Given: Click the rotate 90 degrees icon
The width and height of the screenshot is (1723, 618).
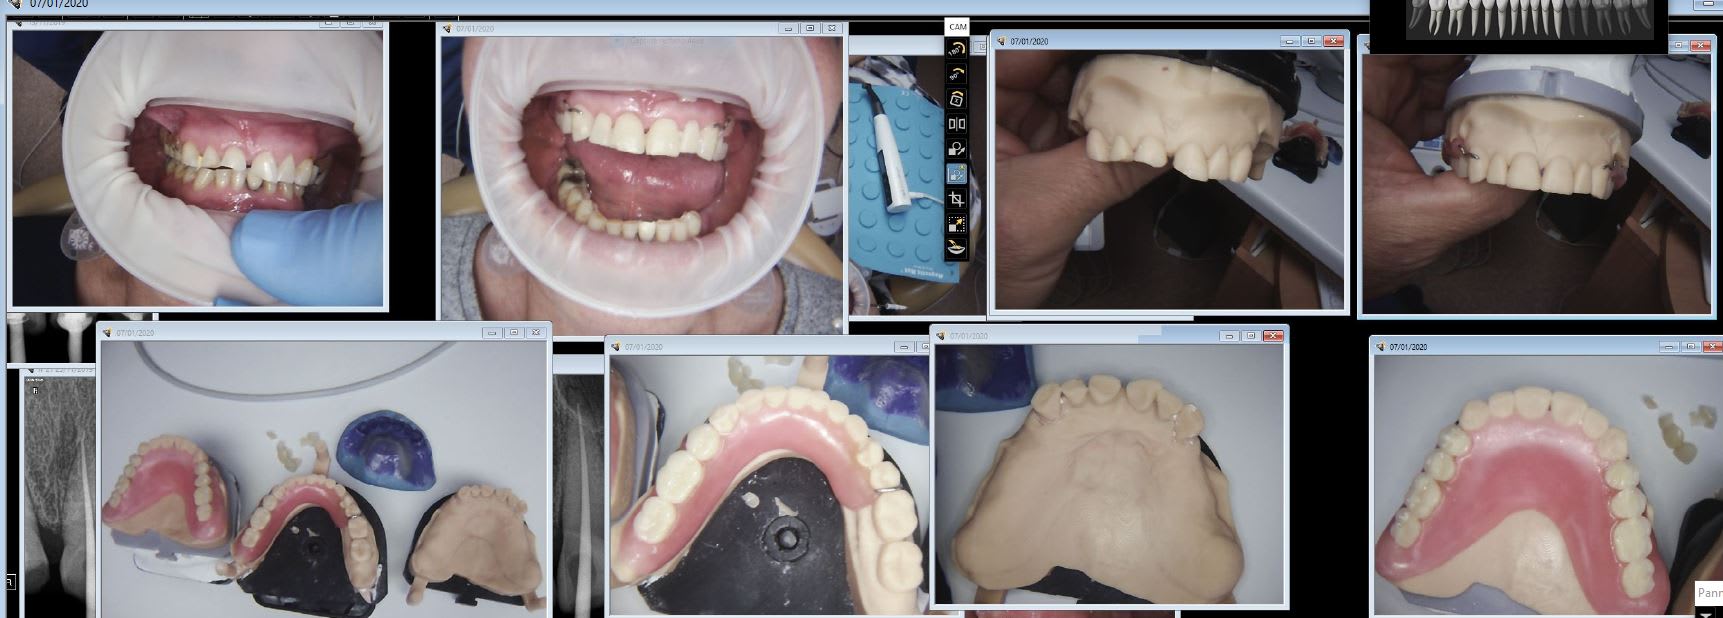Looking at the screenshot, I should pos(957,74).
